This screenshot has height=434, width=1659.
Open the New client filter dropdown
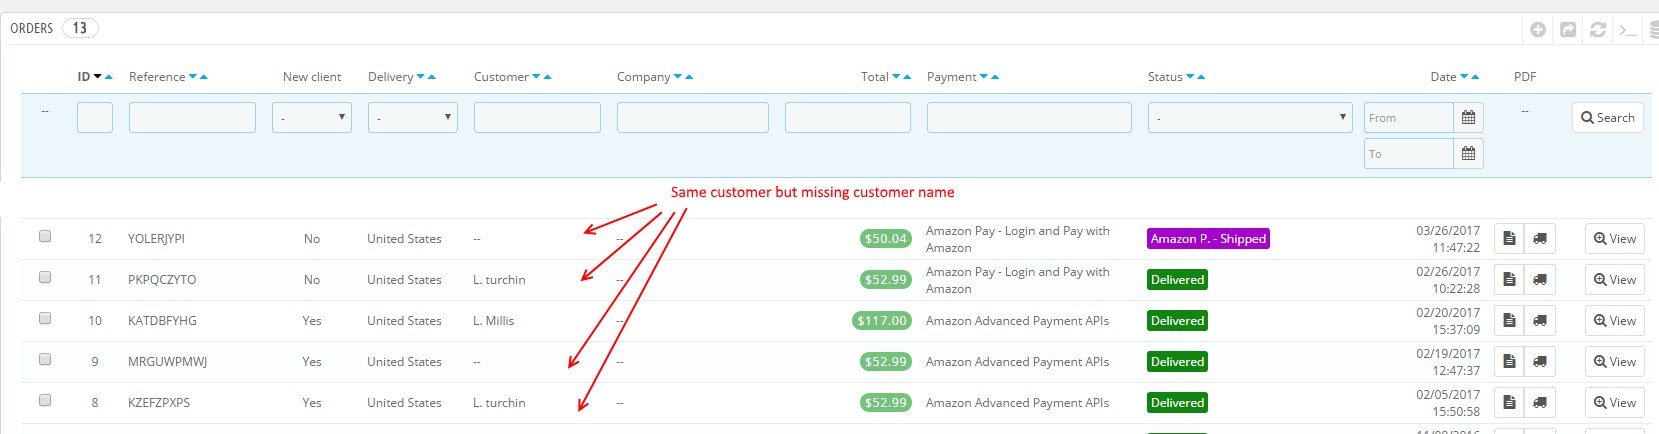pos(311,118)
